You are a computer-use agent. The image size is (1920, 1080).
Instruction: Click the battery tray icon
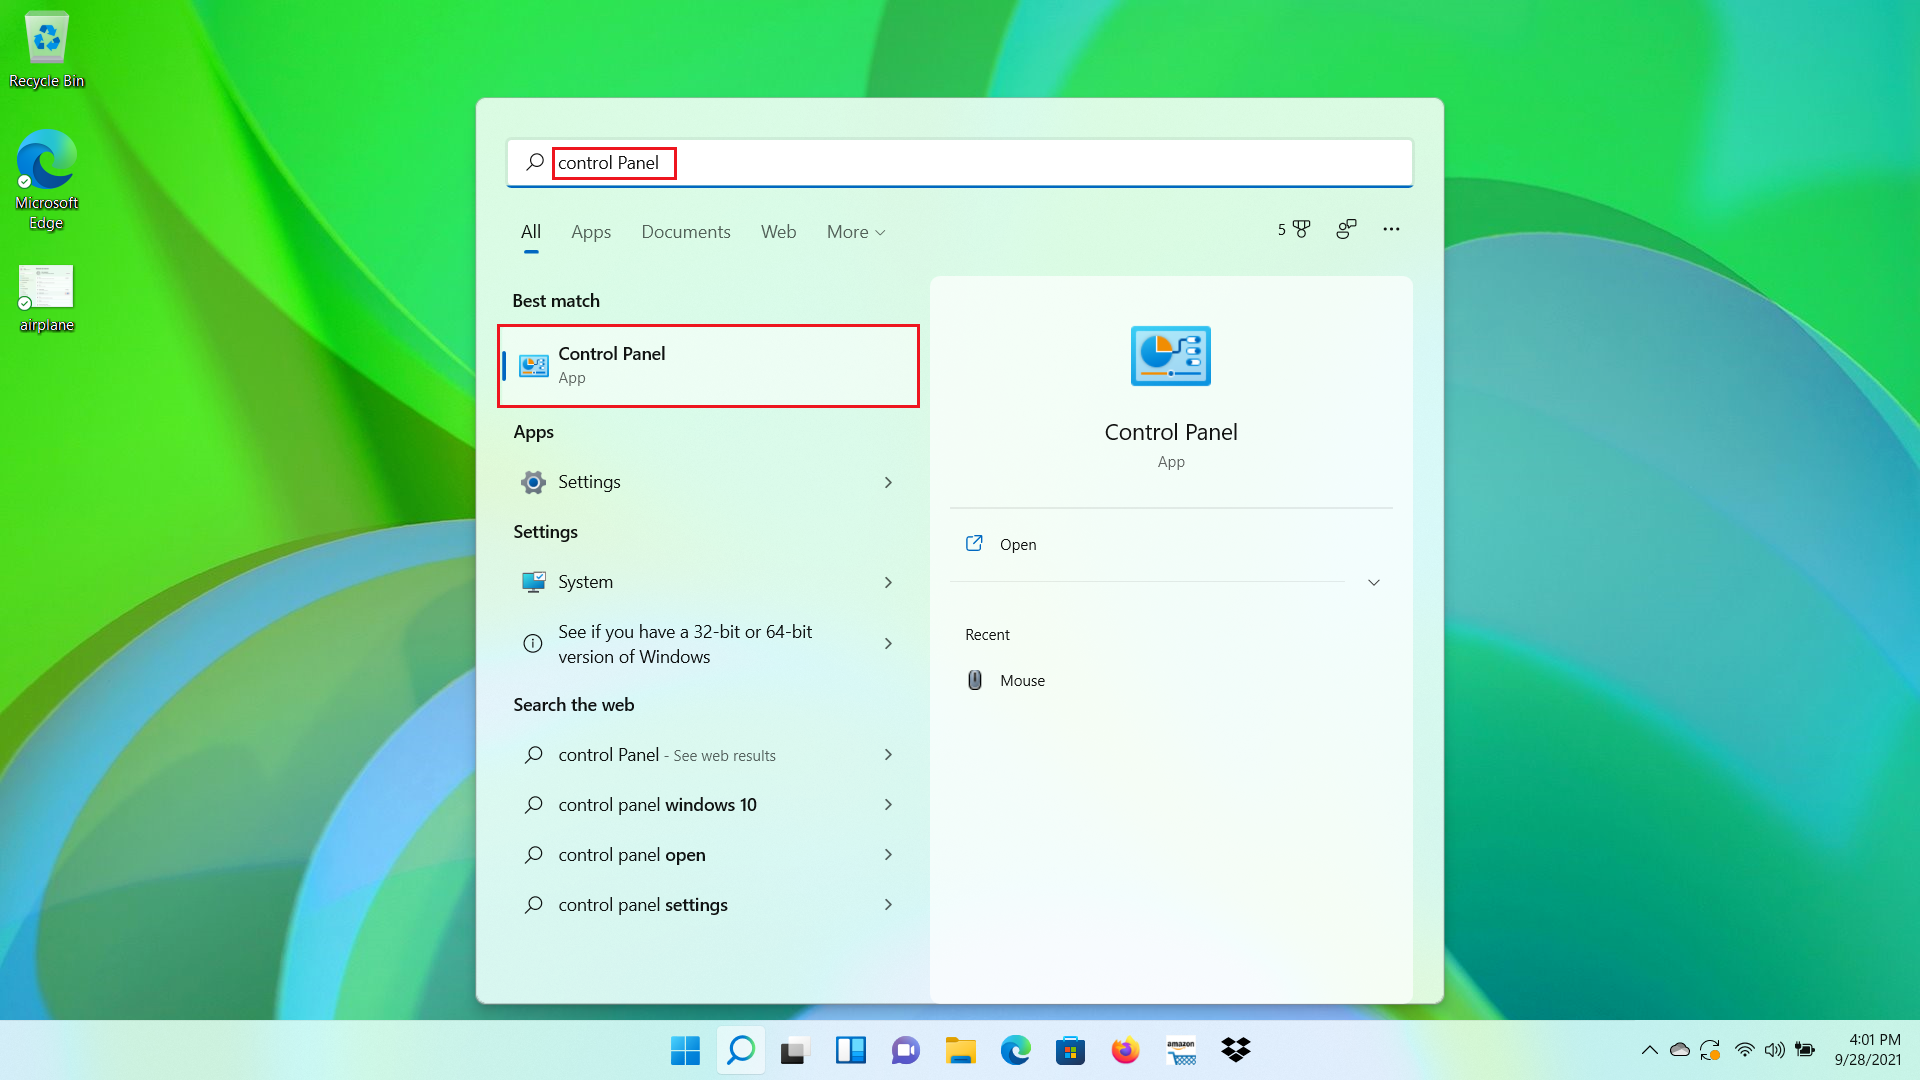pyautogui.click(x=1805, y=1050)
